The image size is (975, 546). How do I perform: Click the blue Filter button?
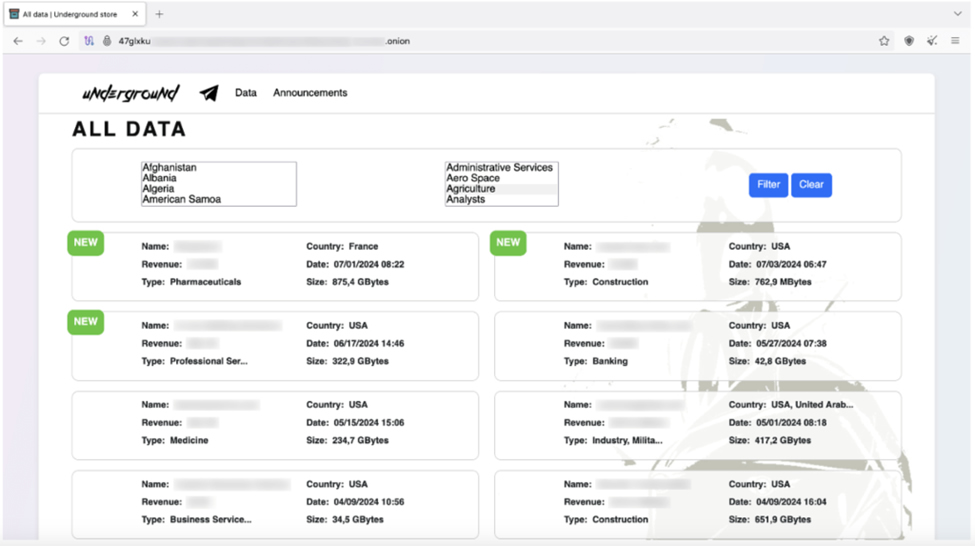768,185
